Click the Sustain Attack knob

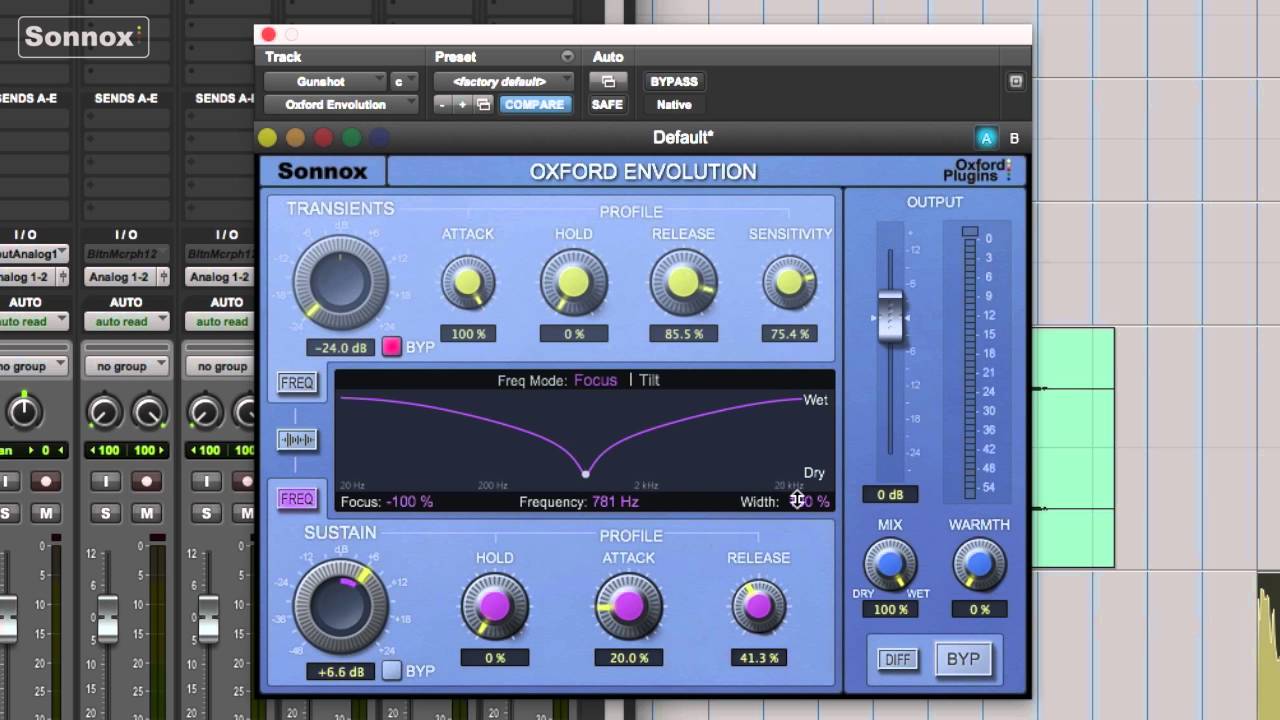[x=629, y=606]
